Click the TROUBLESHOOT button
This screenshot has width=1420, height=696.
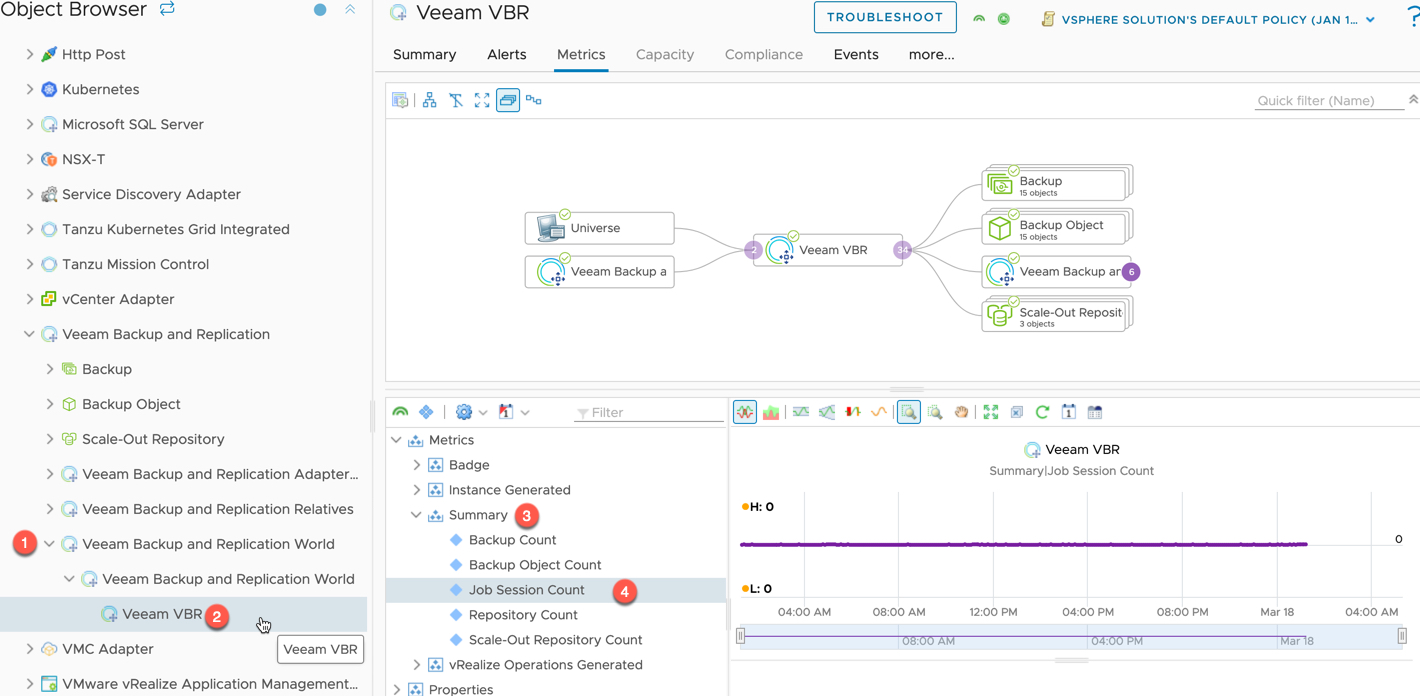click(885, 17)
